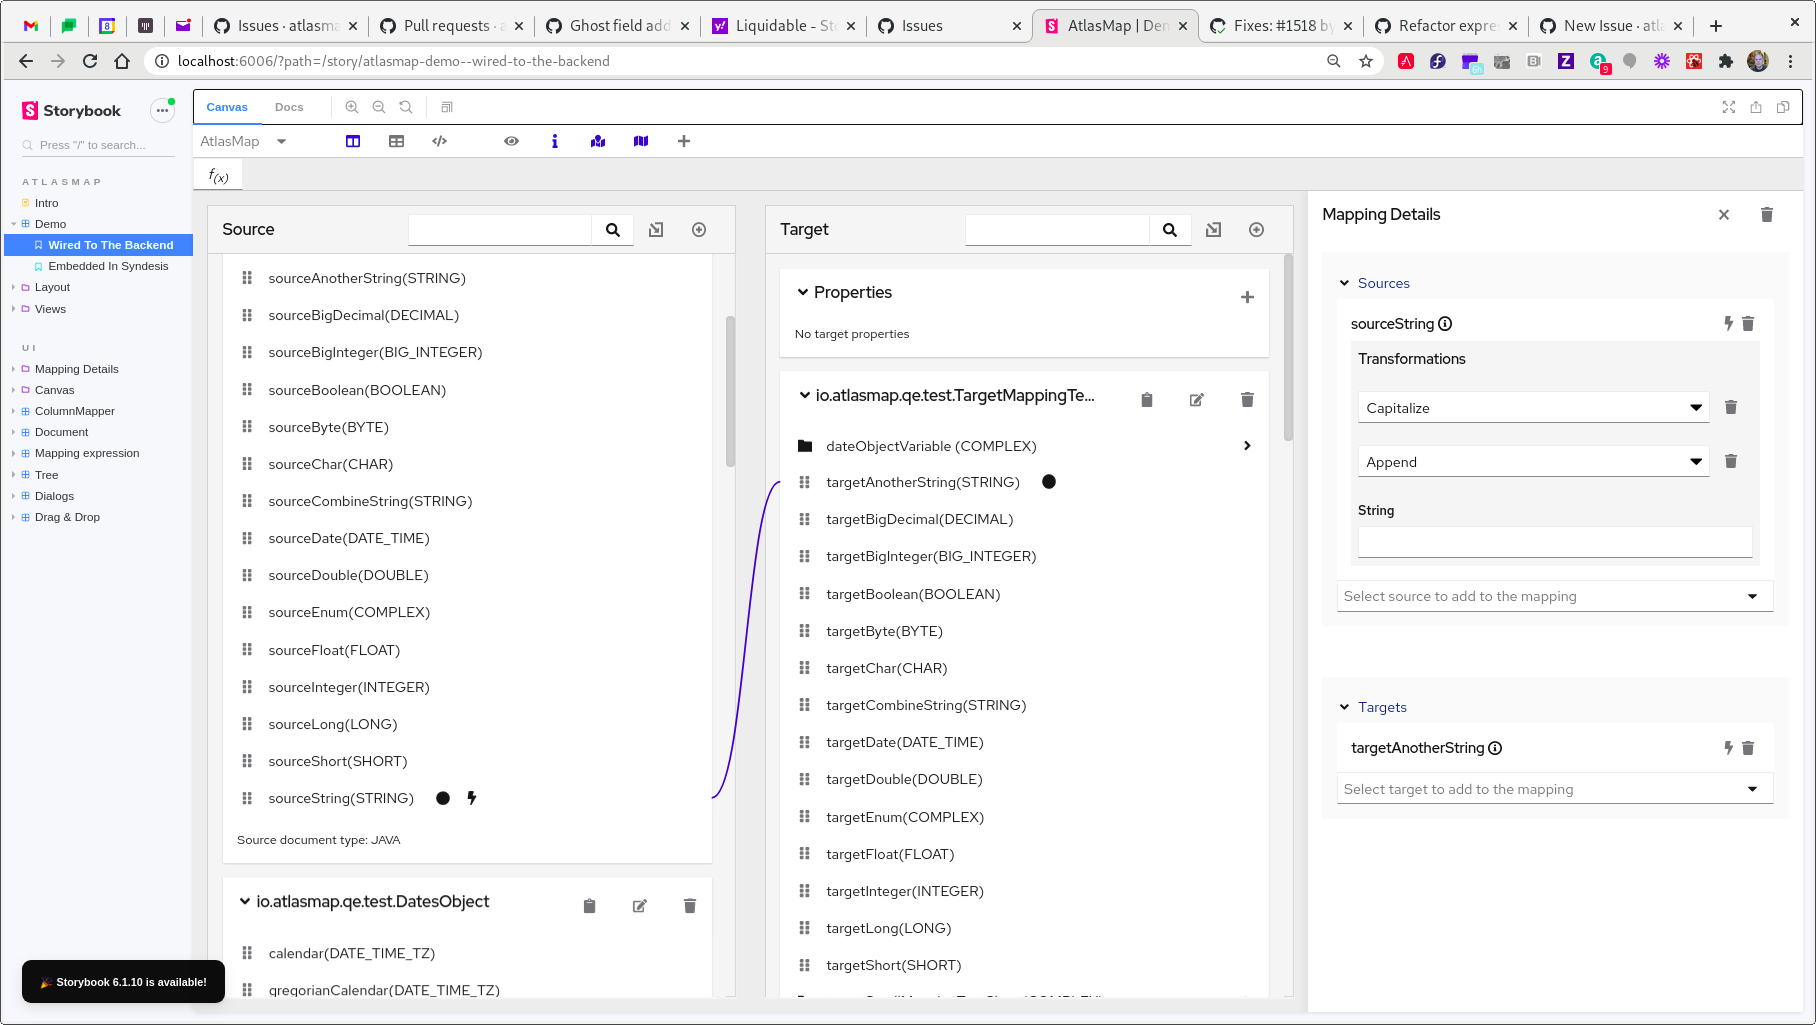Dismiss the Storybook 6.1.10 update notification
The image size is (1816, 1025).
coord(122,981)
